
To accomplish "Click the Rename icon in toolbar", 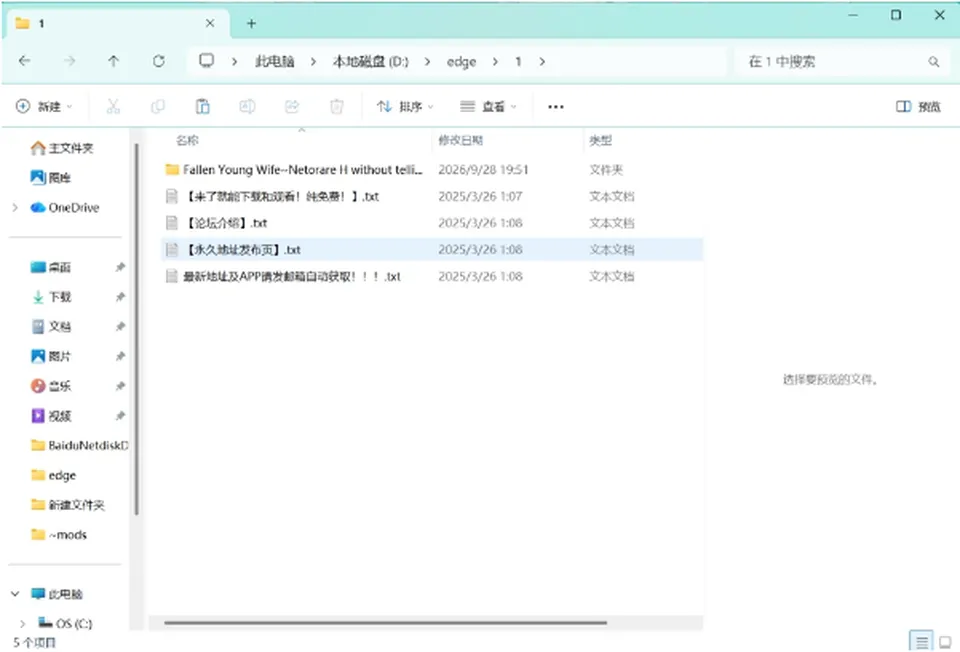I will [247, 107].
